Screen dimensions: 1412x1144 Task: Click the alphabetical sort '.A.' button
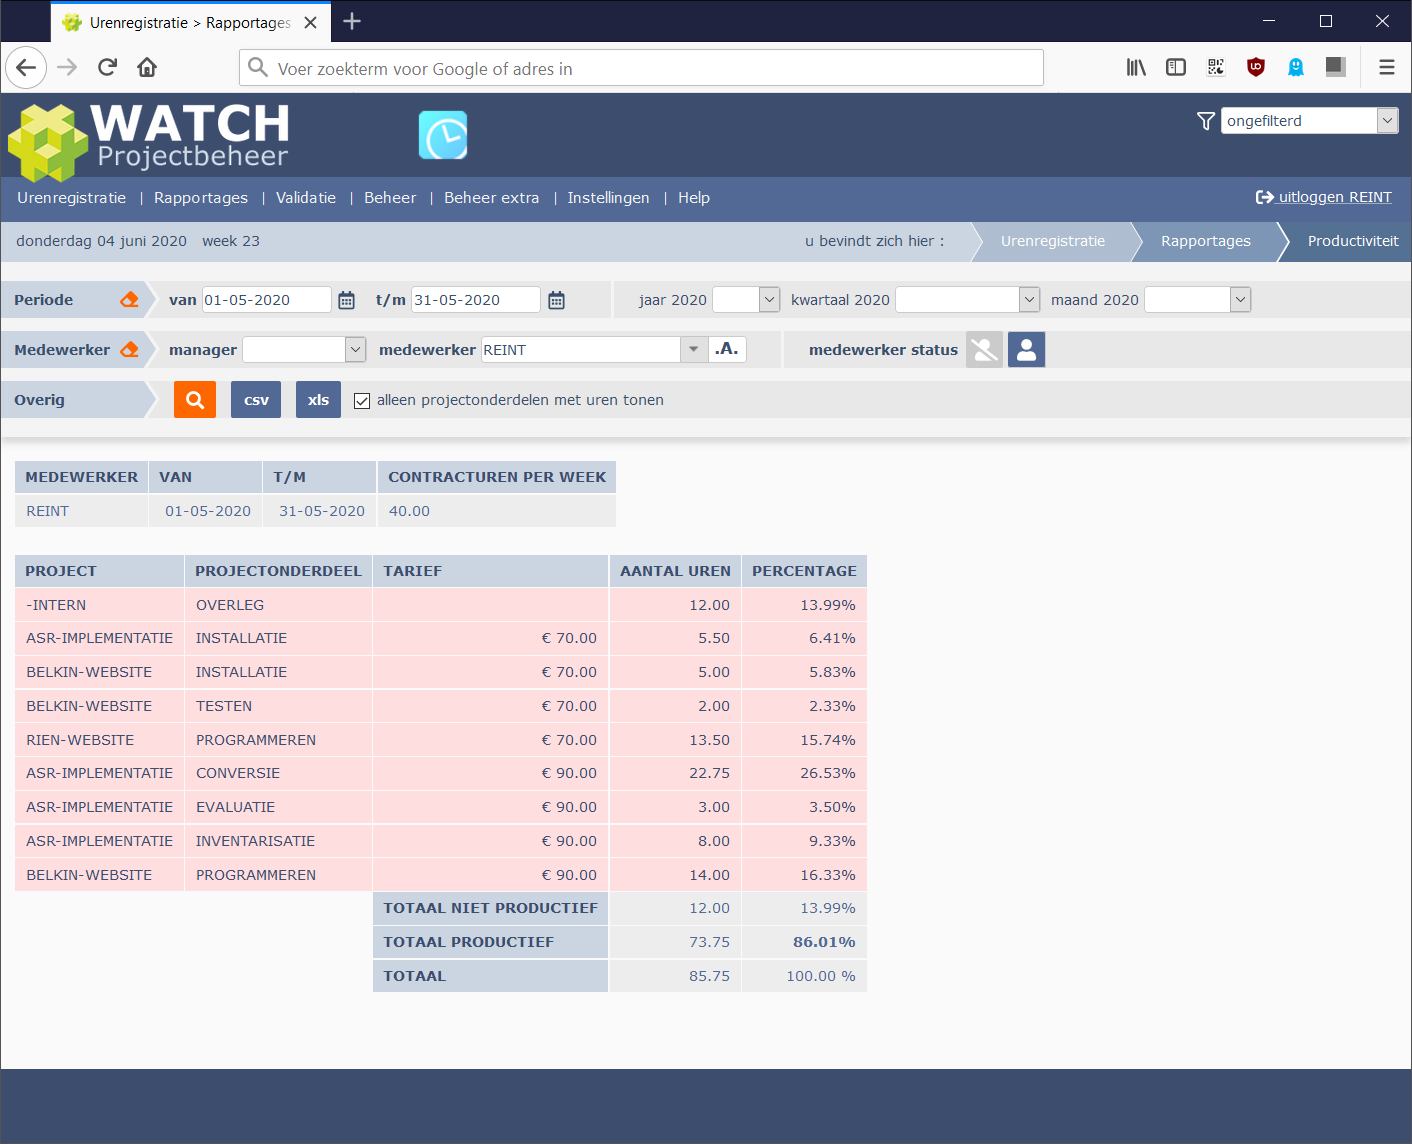727,349
